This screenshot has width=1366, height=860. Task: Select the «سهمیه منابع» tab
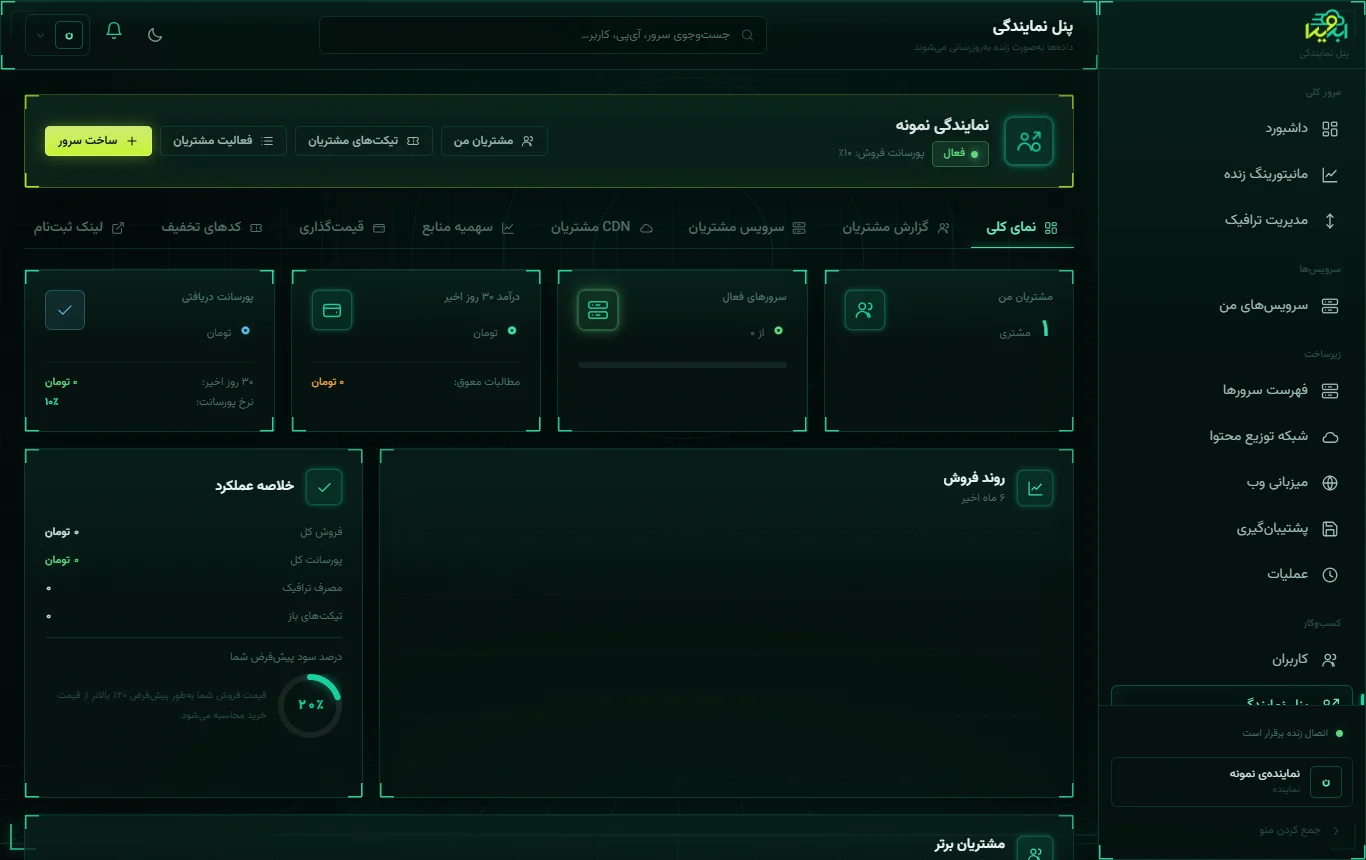click(468, 228)
